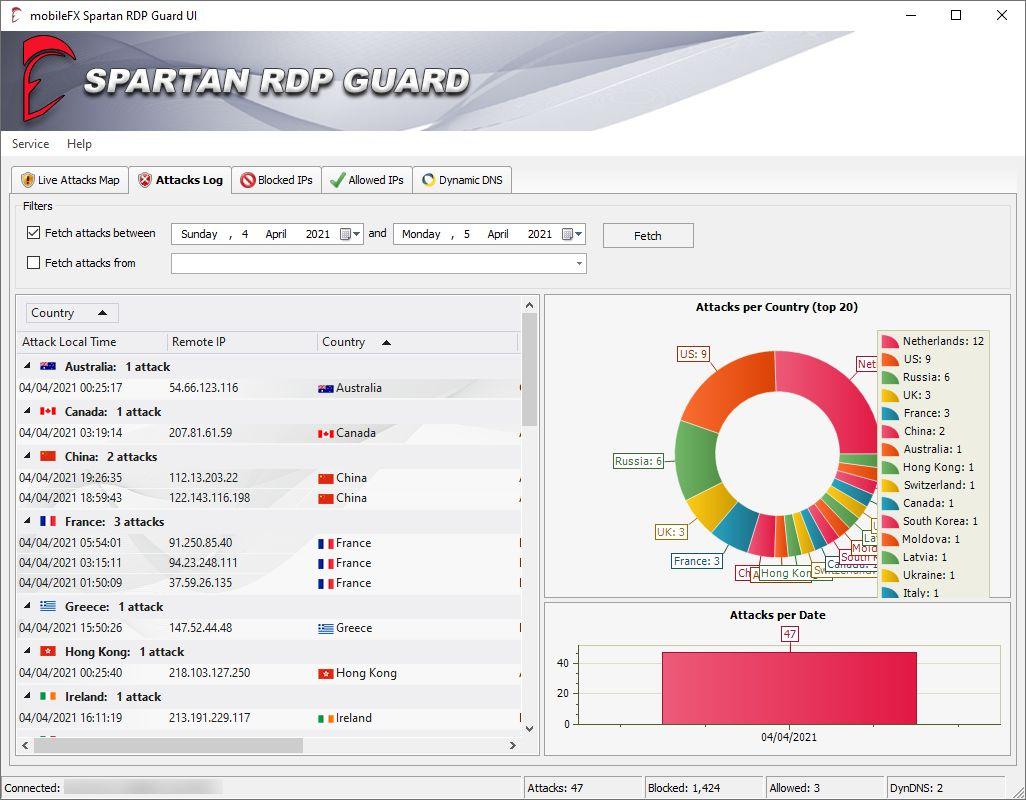The image size is (1026, 800).
Task: Uncheck Fetch attacks between checkbox
Action: [33, 233]
